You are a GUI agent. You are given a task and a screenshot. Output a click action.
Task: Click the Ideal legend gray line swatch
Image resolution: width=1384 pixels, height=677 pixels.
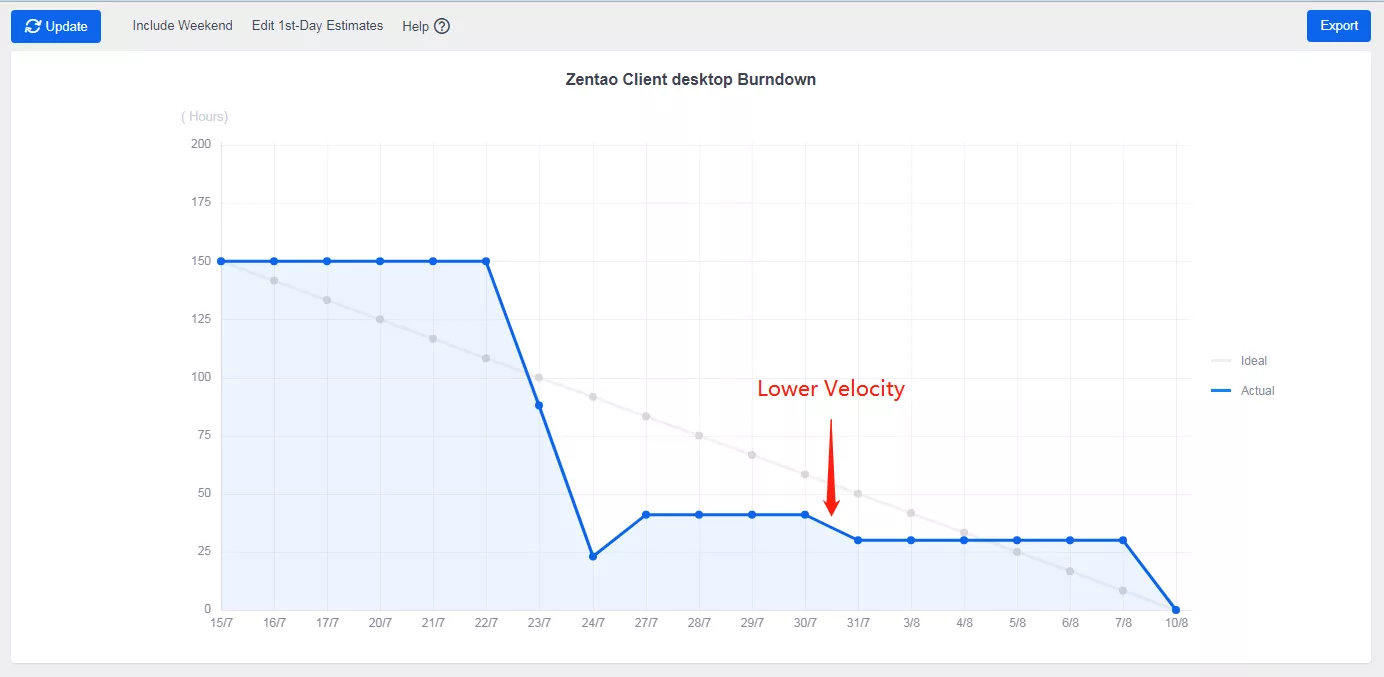point(1220,361)
